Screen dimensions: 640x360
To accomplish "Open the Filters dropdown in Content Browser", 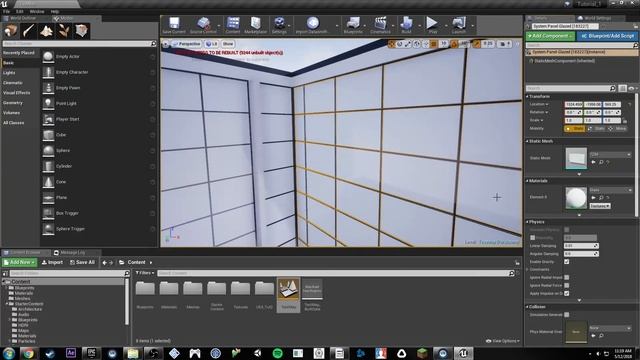I will 145,273.
